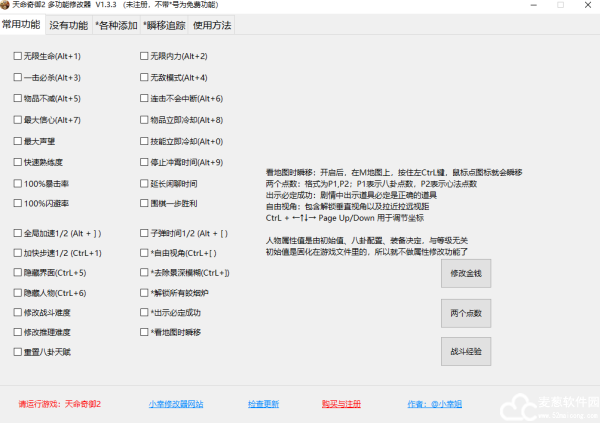Toggle 无限内力(Alt+2) checkbox

point(144,56)
